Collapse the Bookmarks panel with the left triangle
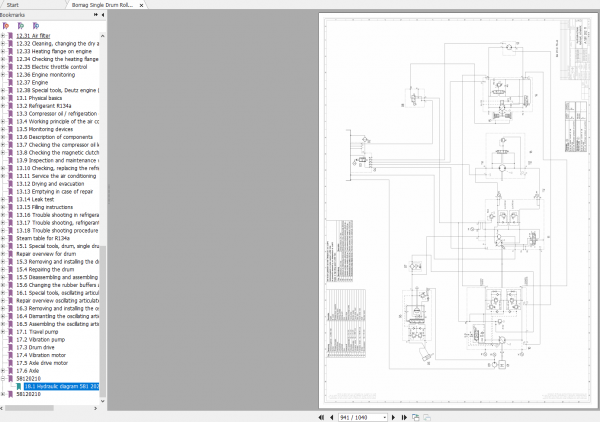The height and width of the screenshot is (422, 600). (x=103, y=15)
